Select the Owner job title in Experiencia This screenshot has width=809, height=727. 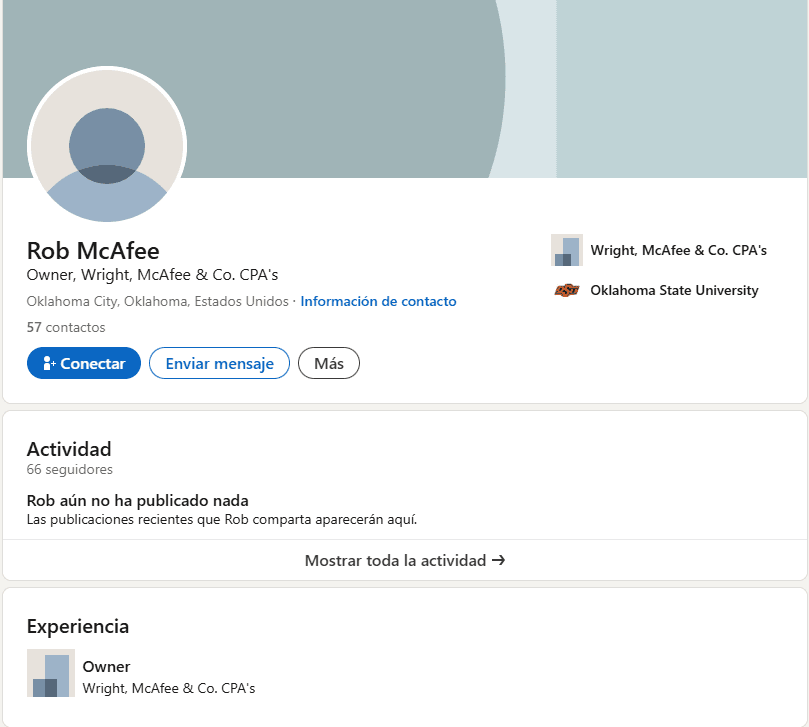pyautogui.click(x=106, y=667)
